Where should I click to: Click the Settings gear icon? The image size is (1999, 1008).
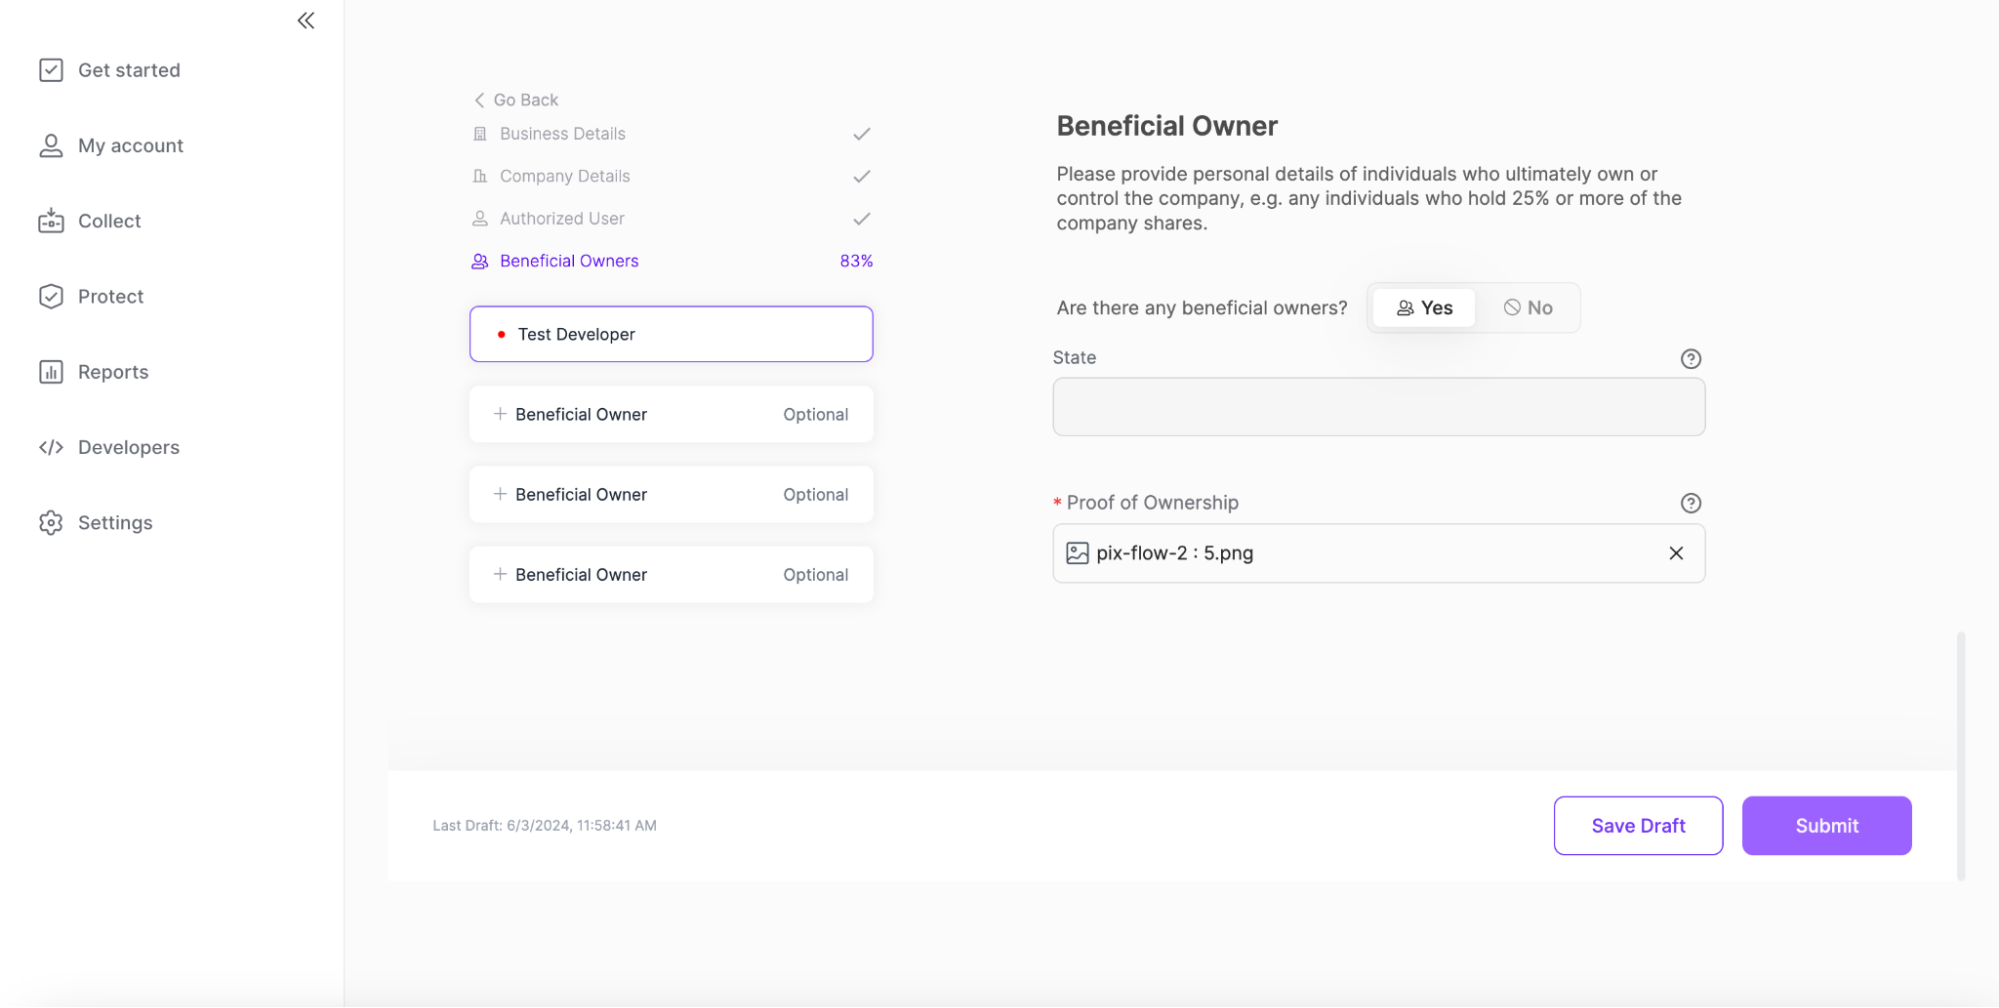pos(51,523)
